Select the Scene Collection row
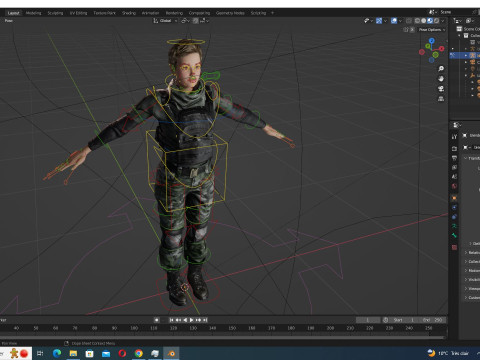480x360 pixels. tap(469, 29)
